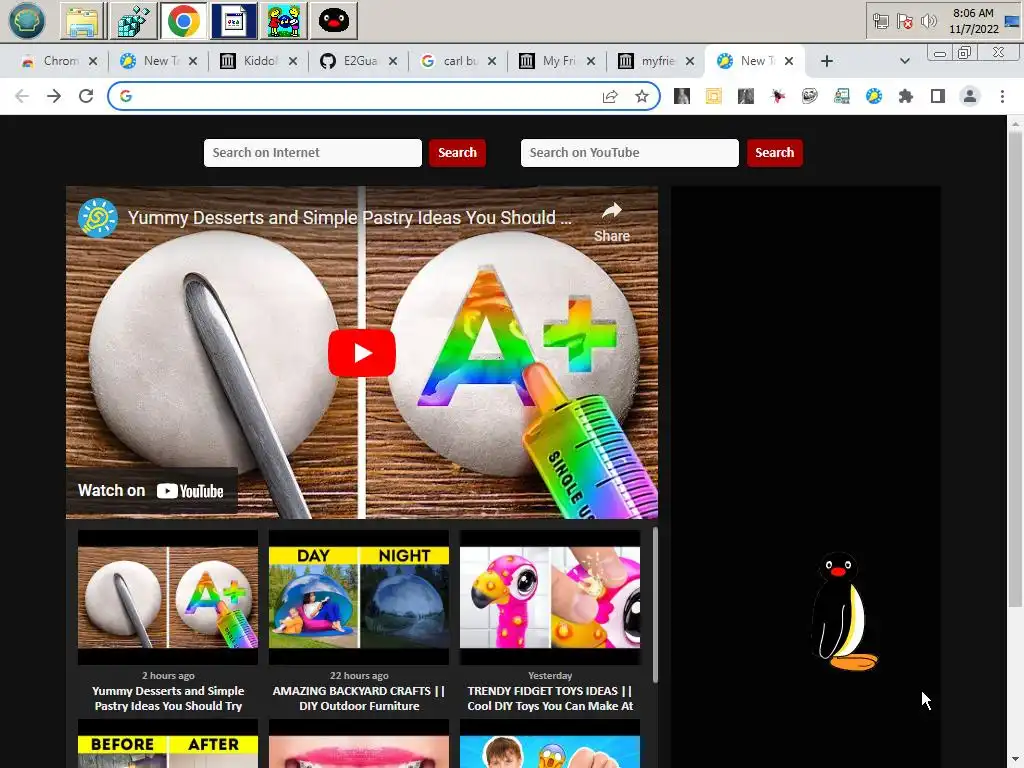The image size is (1024, 768).
Task: Open the yellow square extension icon
Action: tap(714, 97)
